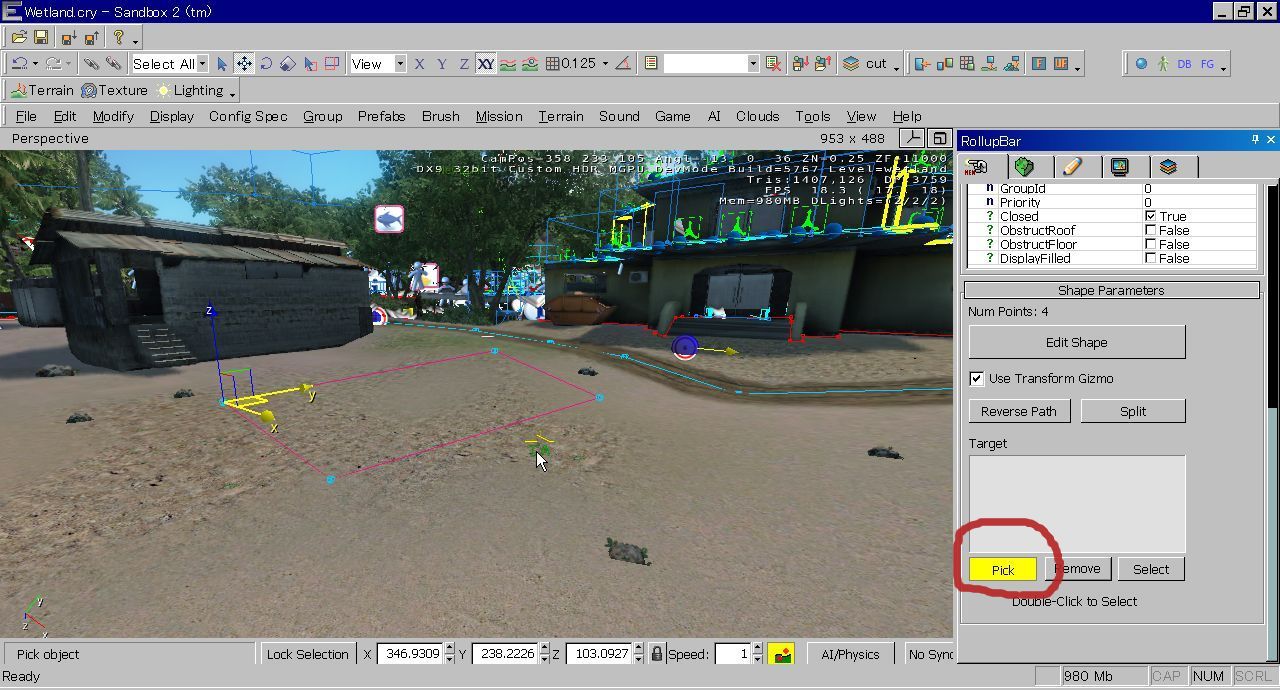Activate the Select arrow tool
1280x690 pixels.
222,63
